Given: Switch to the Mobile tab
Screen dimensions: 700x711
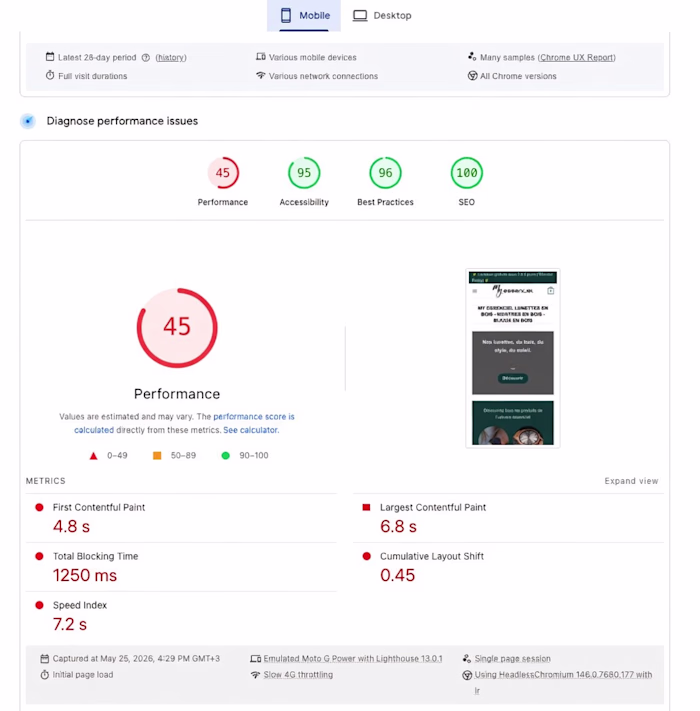Looking at the screenshot, I should [x=304, y=15].
